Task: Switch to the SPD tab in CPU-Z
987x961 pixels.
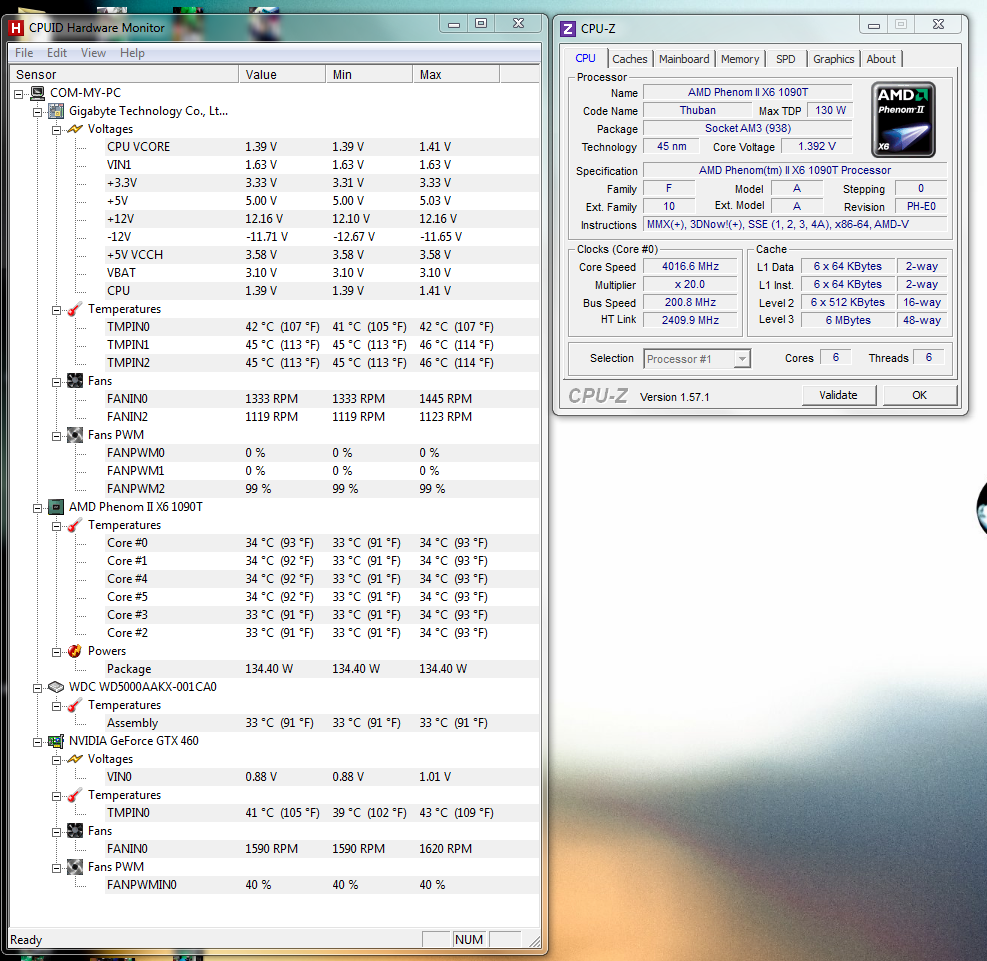Action: (786, 59)
